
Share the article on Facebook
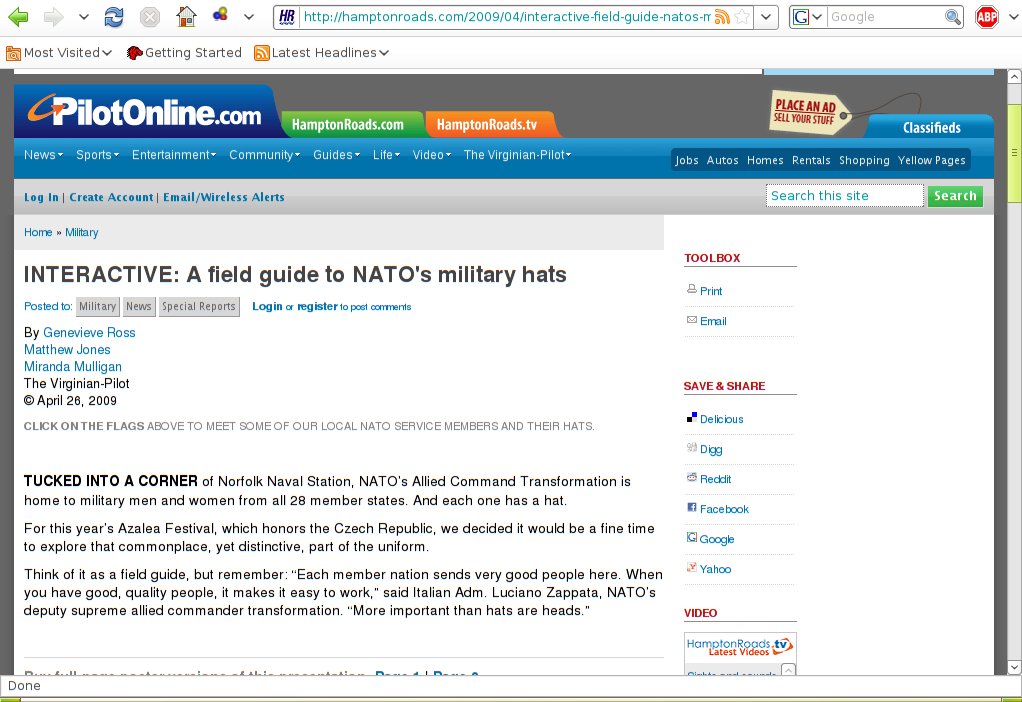click(723, 509)
